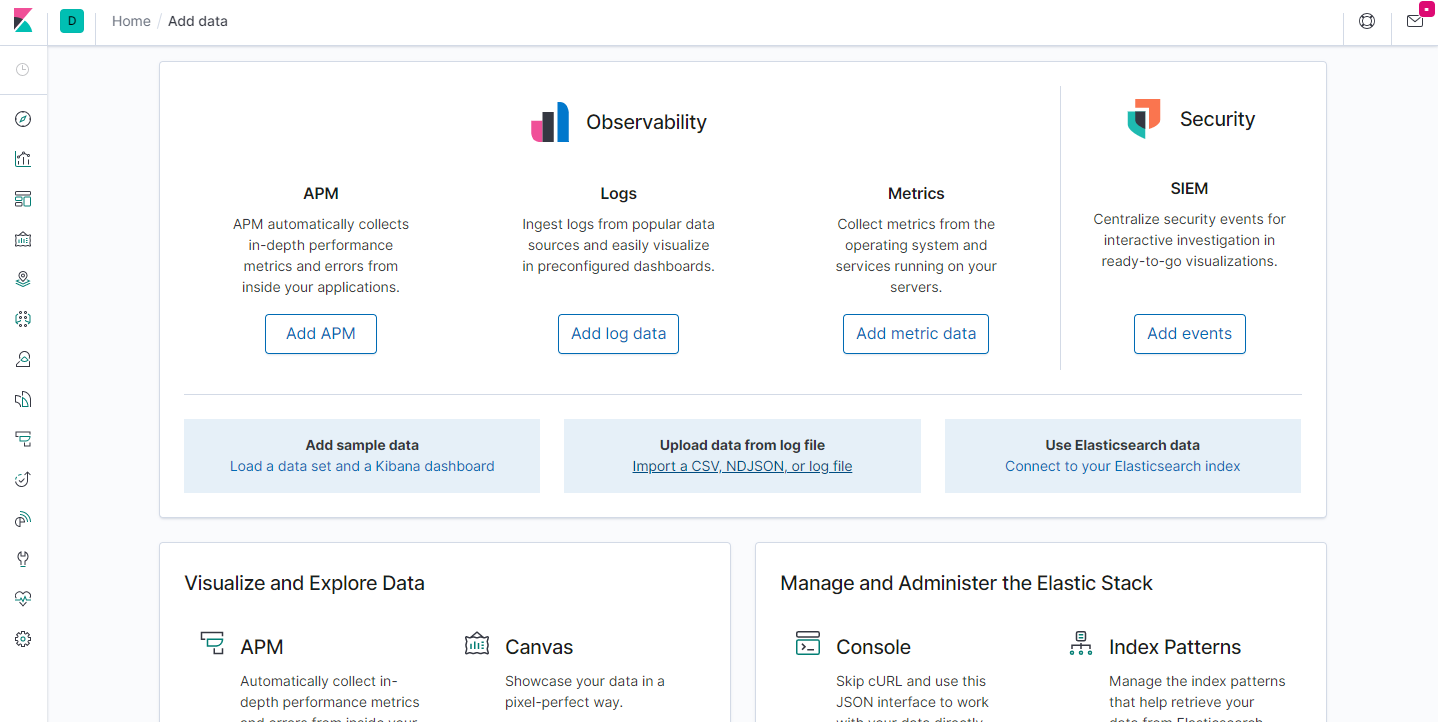Click the APM heading under Observability
The width and height of the screenshot is (1438, 722).
point(321,194)
